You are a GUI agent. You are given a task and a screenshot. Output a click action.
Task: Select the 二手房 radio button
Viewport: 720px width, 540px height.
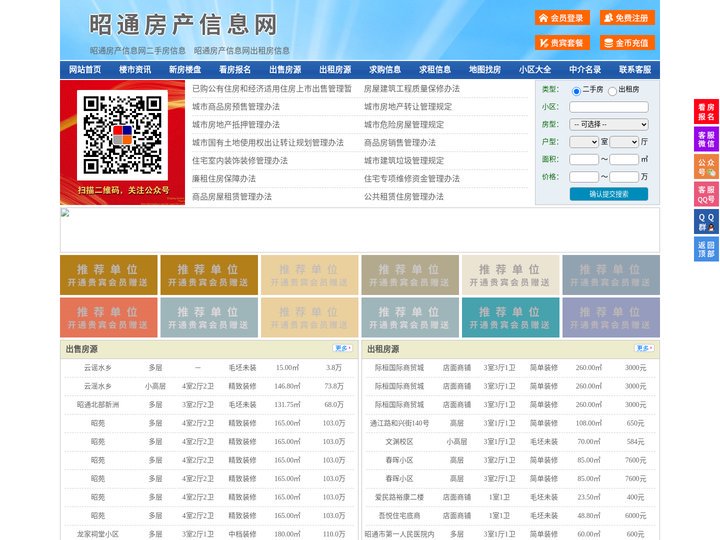tap(576, 91)
